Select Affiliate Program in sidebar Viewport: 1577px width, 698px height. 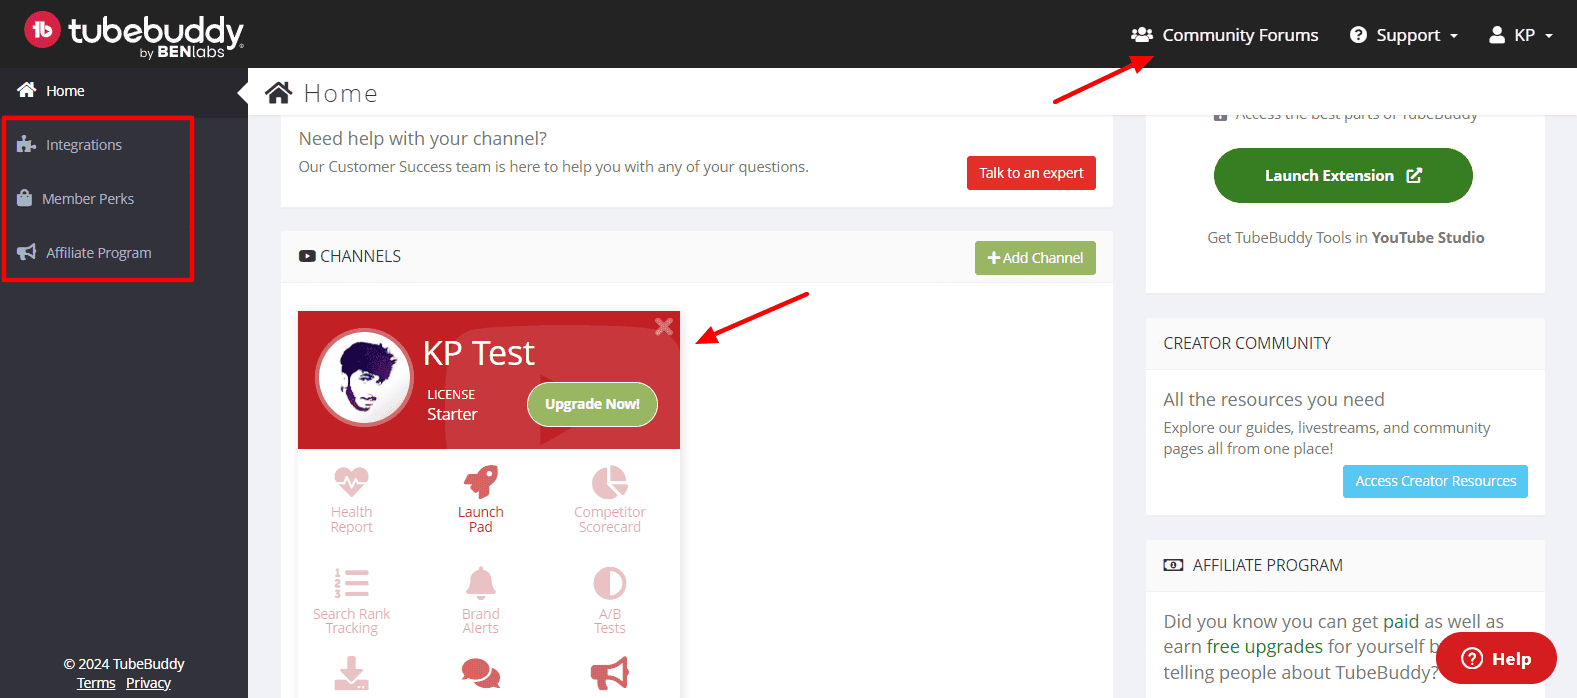98,253
